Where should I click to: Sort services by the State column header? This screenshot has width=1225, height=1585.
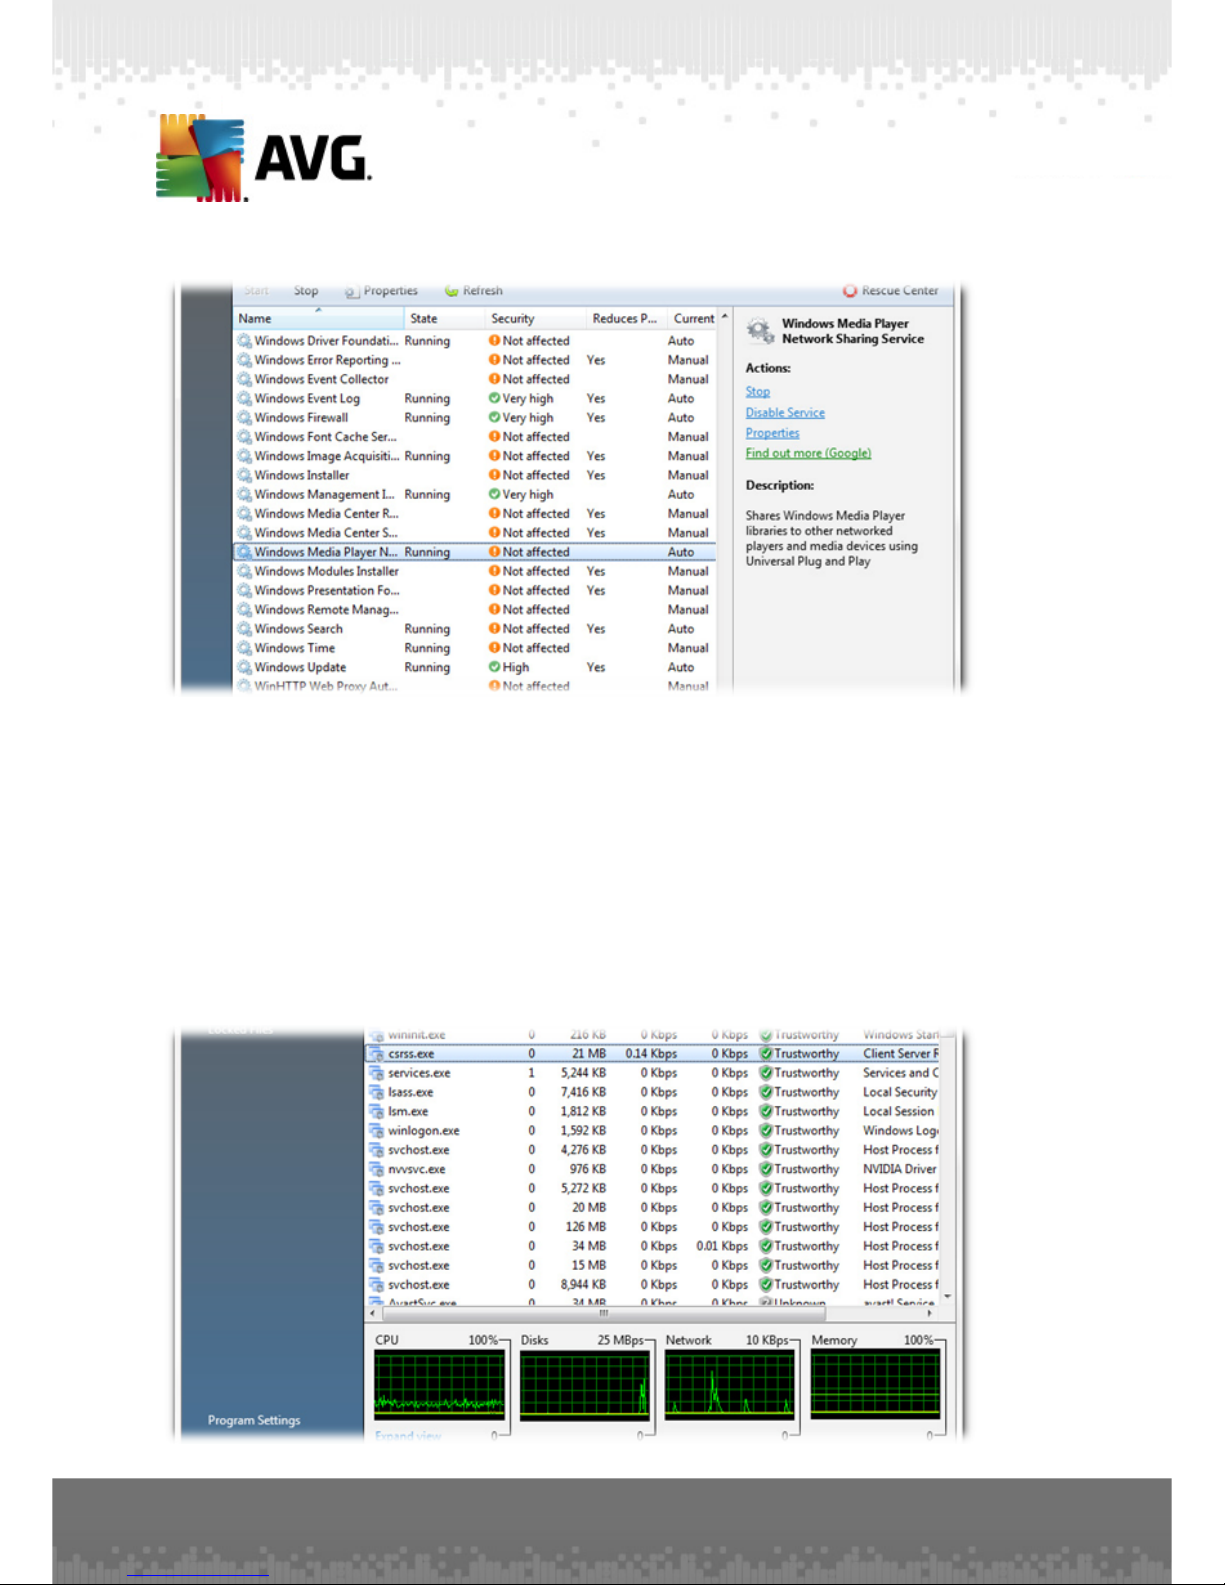click(445, 319)
